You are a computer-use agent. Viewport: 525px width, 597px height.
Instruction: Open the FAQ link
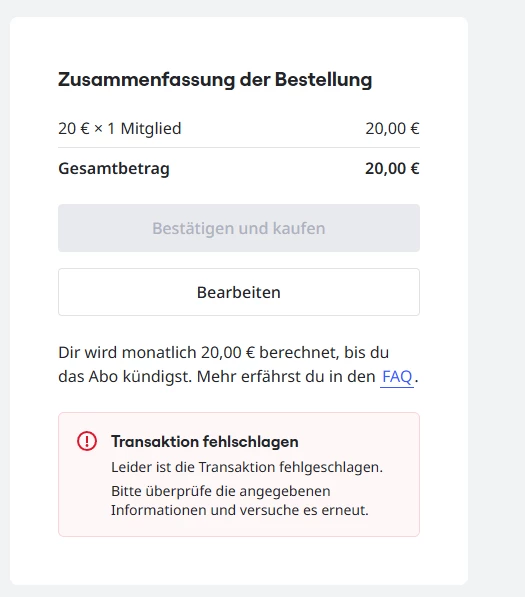(397, 377)
